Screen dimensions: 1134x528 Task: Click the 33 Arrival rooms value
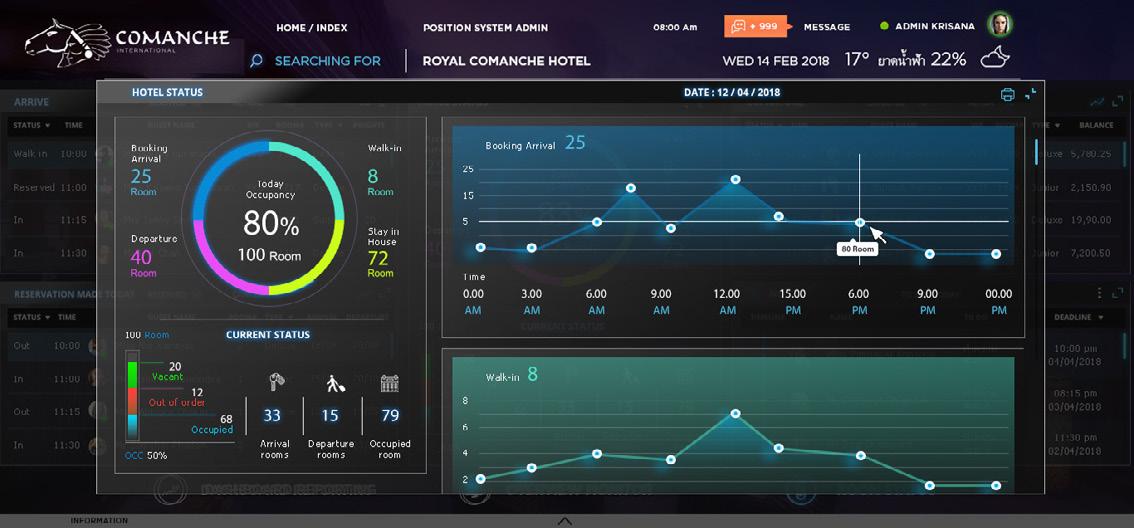pos(272,416)
